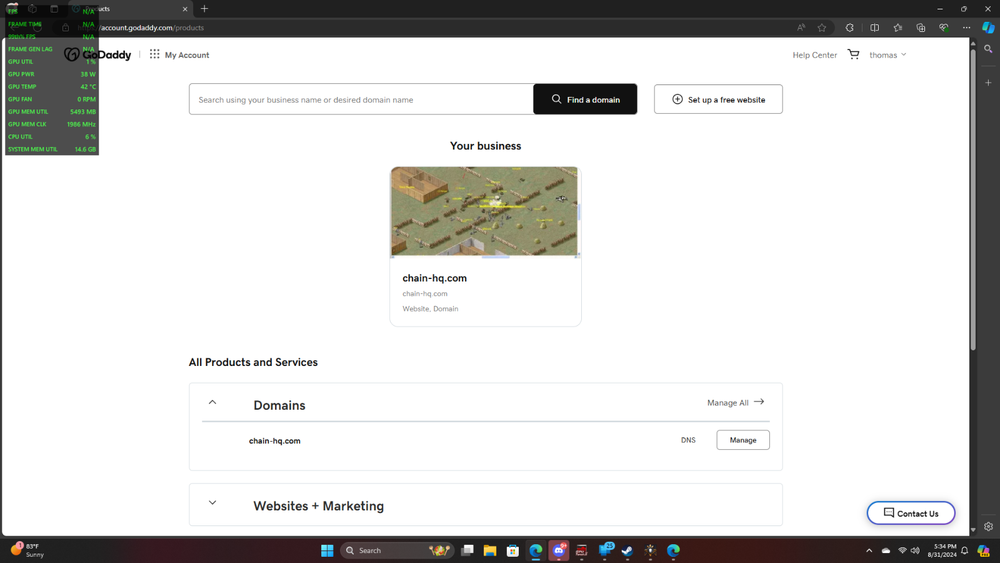Click the Find a domain button
This screenshot has width=1000, height=563.
click(x=585, y=99)
